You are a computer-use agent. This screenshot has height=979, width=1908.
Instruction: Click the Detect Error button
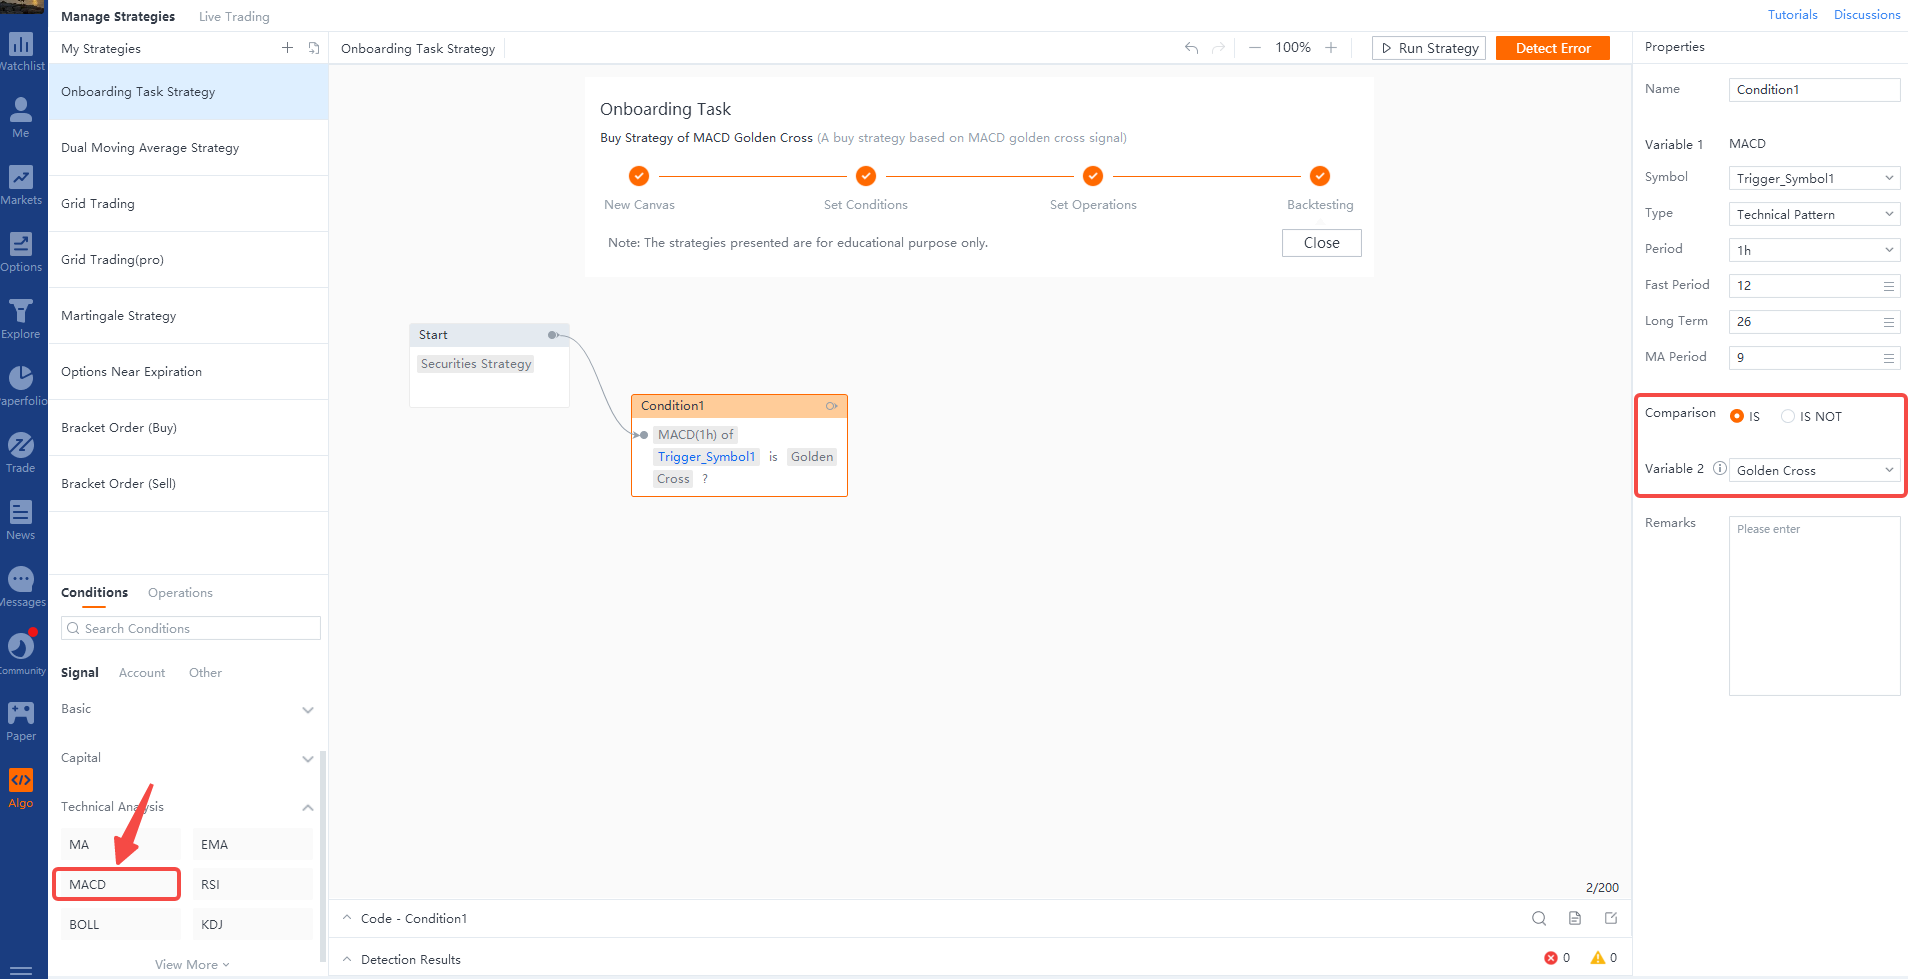coord(1552,48)
